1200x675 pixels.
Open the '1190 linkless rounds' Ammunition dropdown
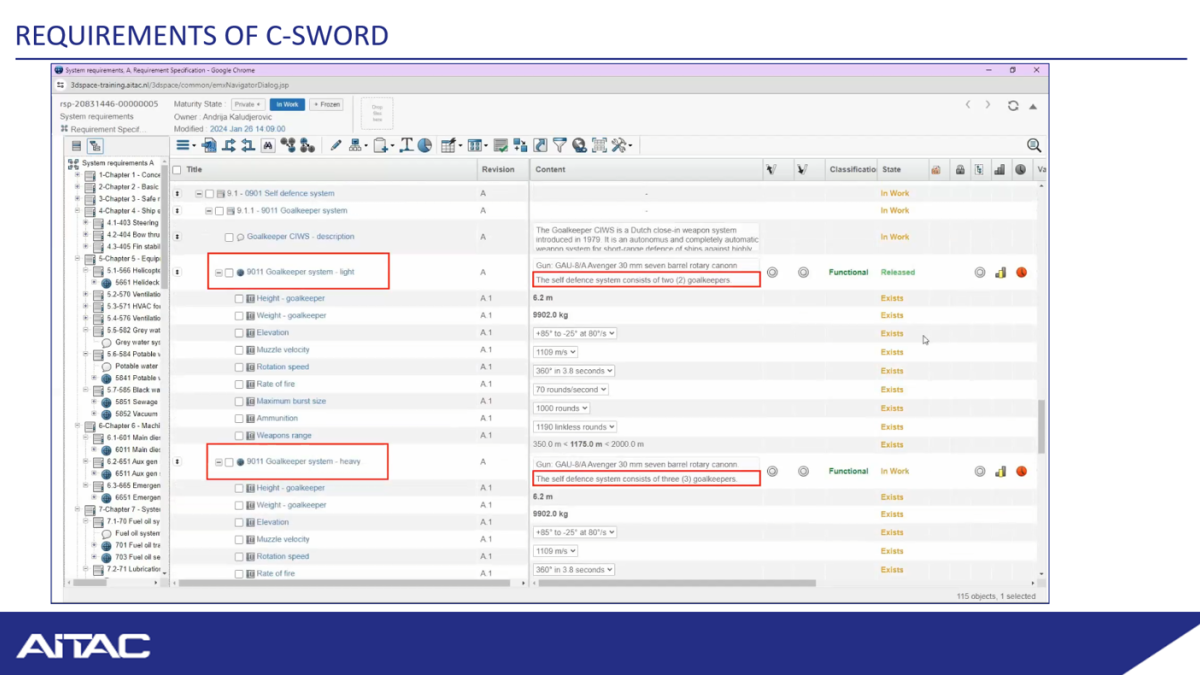pyautogui.click(x=575, y=427)
